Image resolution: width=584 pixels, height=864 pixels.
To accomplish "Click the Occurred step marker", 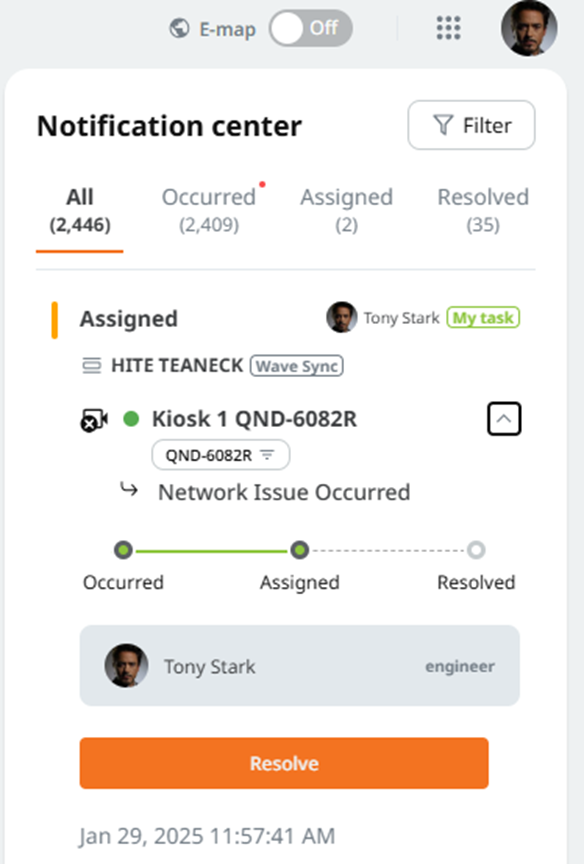I will [123, 550].
